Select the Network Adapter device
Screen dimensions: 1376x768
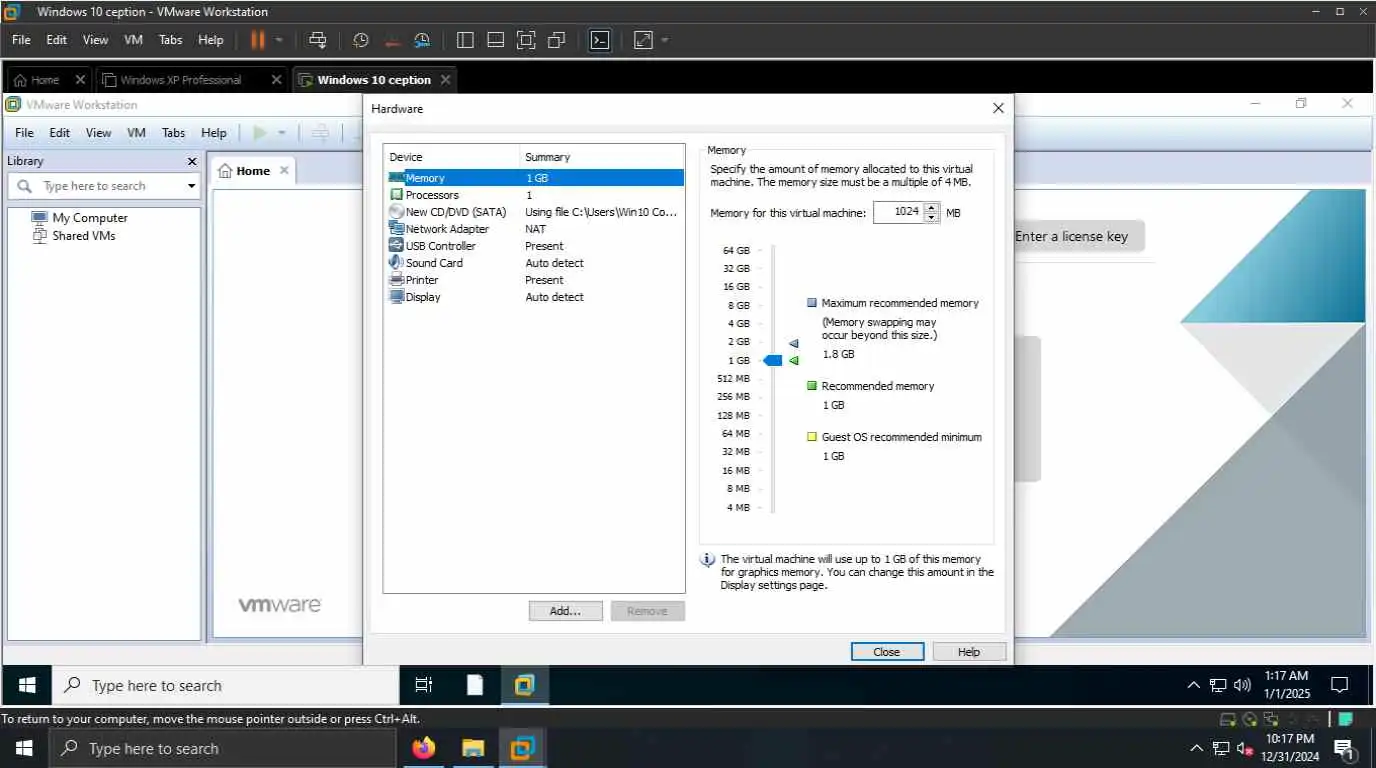pyautogui.click(x=534, y=229)
